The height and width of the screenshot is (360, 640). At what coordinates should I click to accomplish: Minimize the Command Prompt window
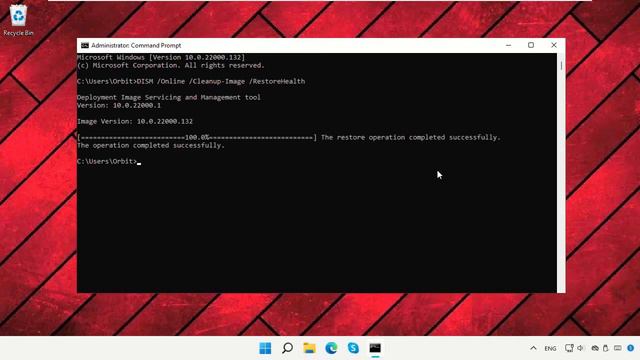pos(508,45)
